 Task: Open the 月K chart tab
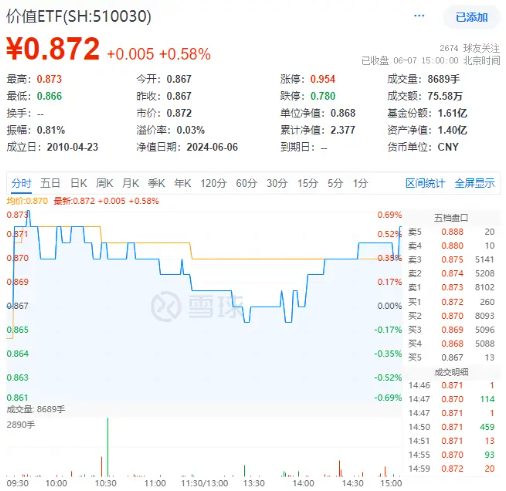click(x=131, y=183)
